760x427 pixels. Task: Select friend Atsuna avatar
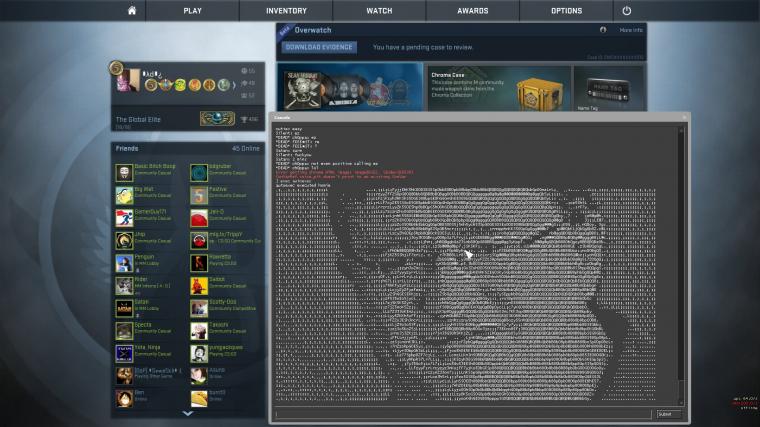tap(199, 376)
